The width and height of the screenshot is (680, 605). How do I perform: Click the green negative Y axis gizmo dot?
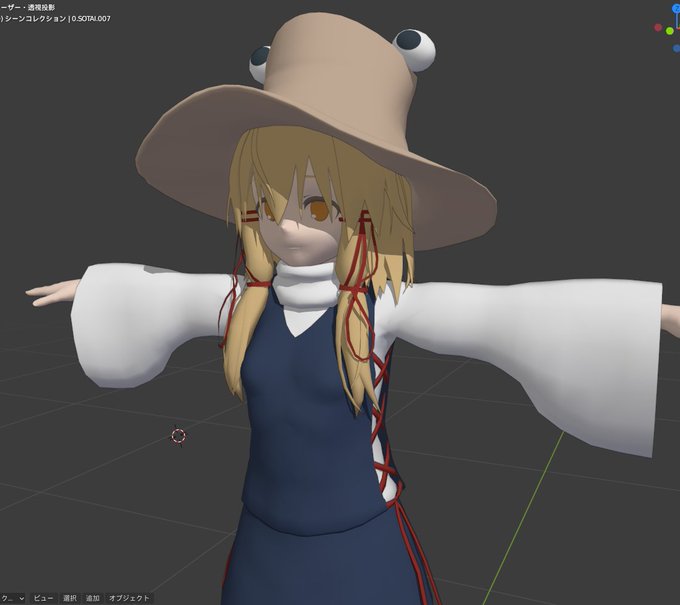[670, 31]
